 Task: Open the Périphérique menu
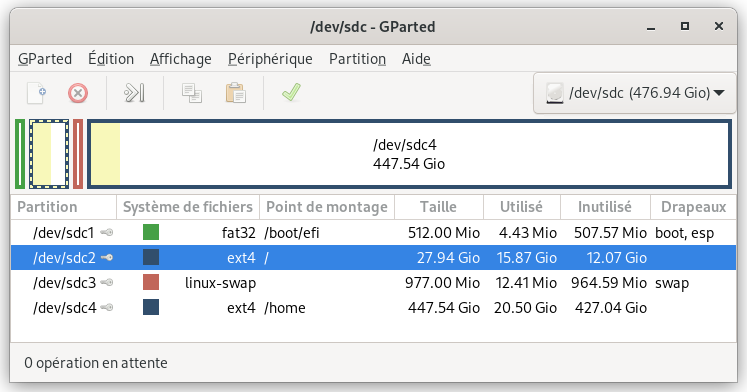(270, 59)
